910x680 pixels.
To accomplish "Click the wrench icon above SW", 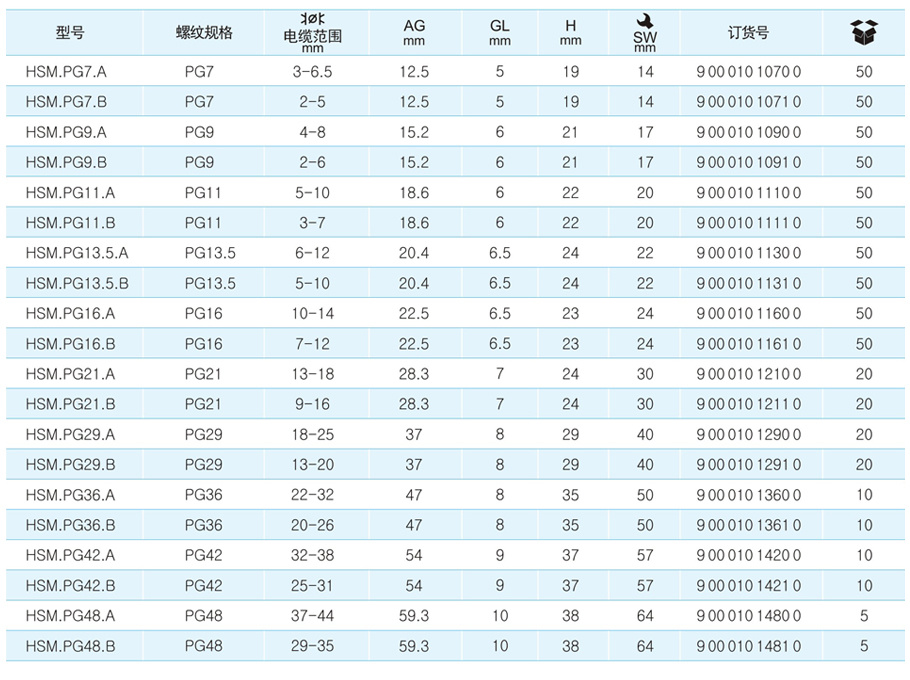I will point(645,21).
